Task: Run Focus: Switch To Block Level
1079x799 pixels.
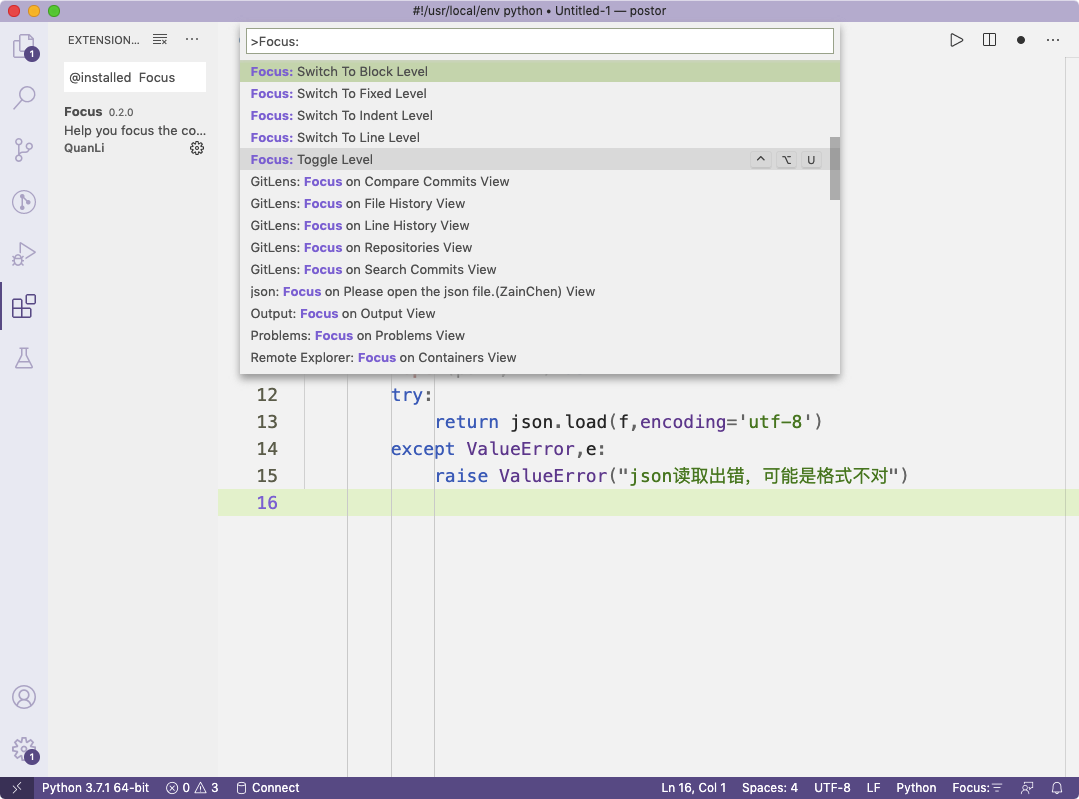Action: [x=540, y=72]
